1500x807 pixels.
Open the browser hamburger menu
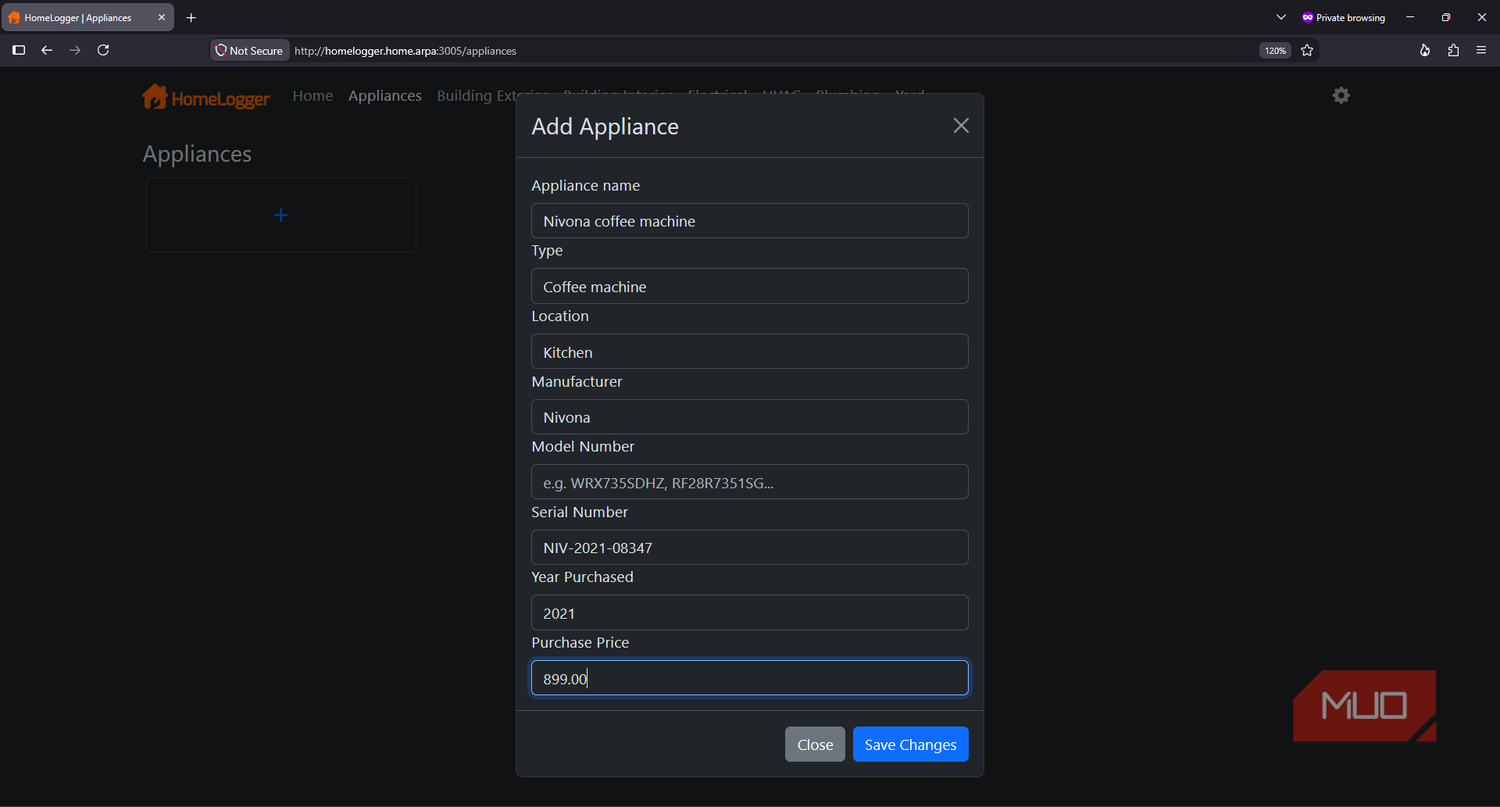[x=1481, y=50]
